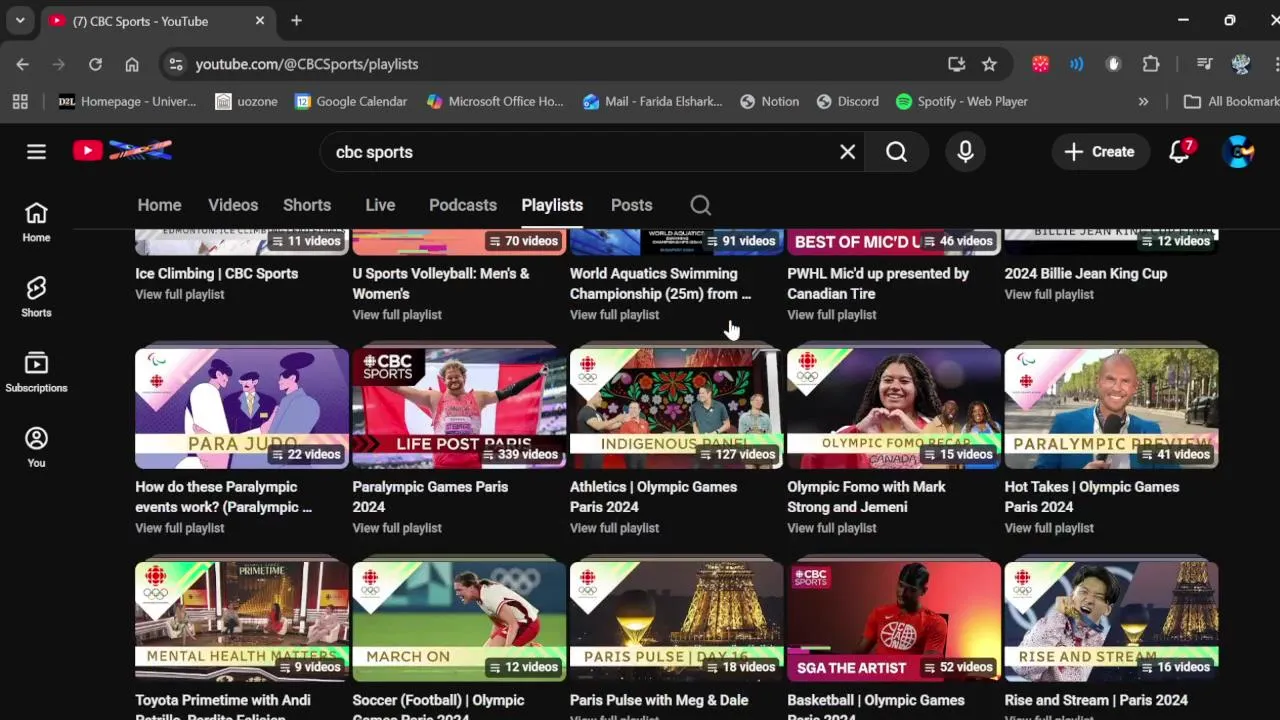Open the PWHL Mic'd up playlist title
Screen dimensions: 1280x720
tap(878, 283)
